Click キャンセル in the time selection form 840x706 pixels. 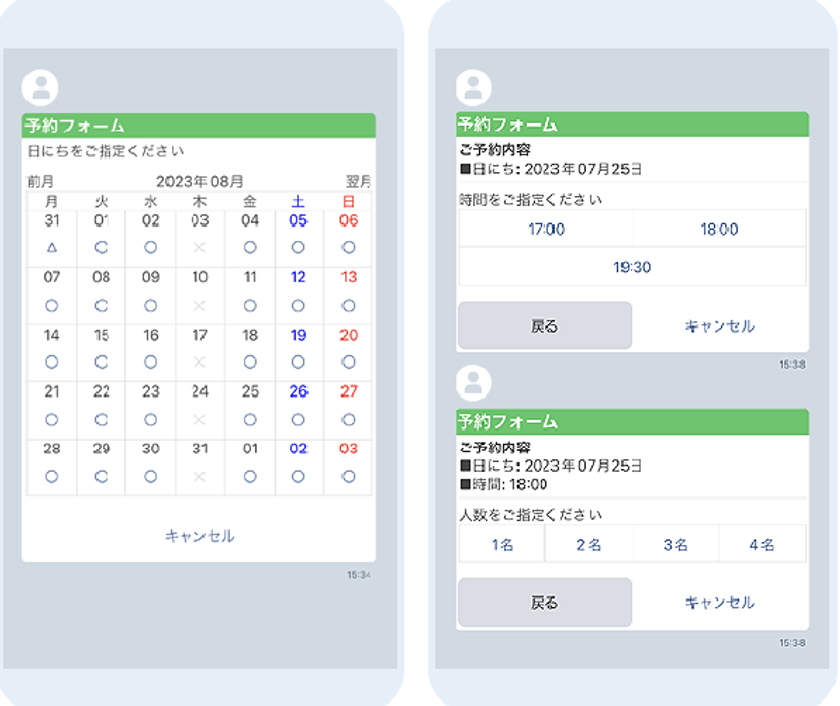coord(719,326)
